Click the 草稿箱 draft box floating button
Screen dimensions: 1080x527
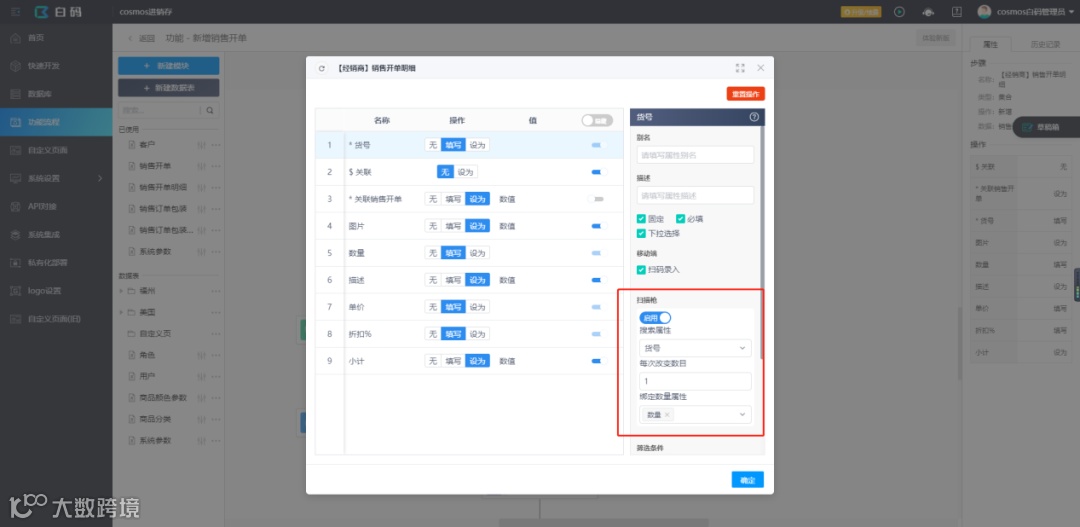pyautogui.click(x=1046, y=127)
